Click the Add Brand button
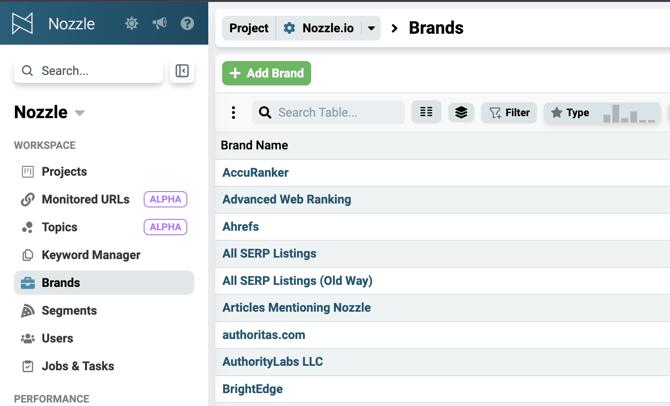Viewport: 670px width, 406px height. (266, 73)
